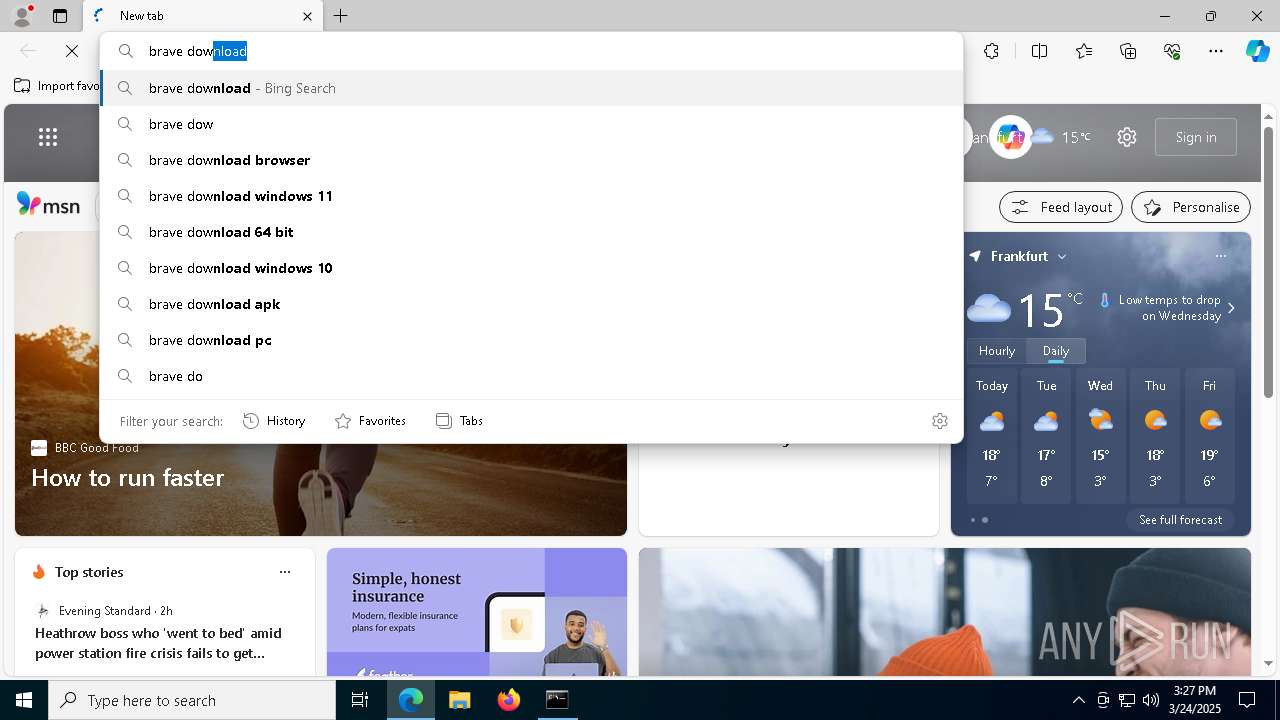Screen dimensions: 1280x720
Task: Open Top stories more options ellipsis
Action: coord(285,572)
